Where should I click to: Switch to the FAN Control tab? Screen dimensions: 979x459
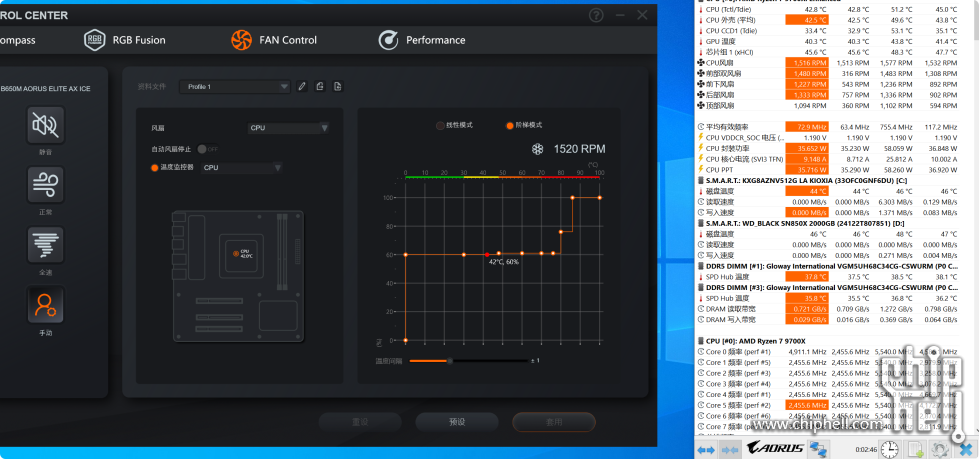pyautogui.click(x=273, y=40)
